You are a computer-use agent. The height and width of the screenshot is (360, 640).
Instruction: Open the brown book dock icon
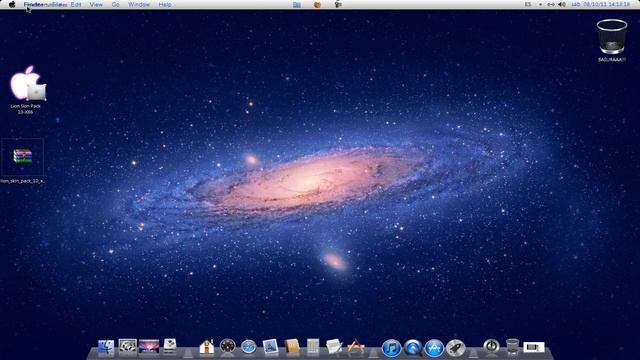pyautogui.click(x=292, y=347)
